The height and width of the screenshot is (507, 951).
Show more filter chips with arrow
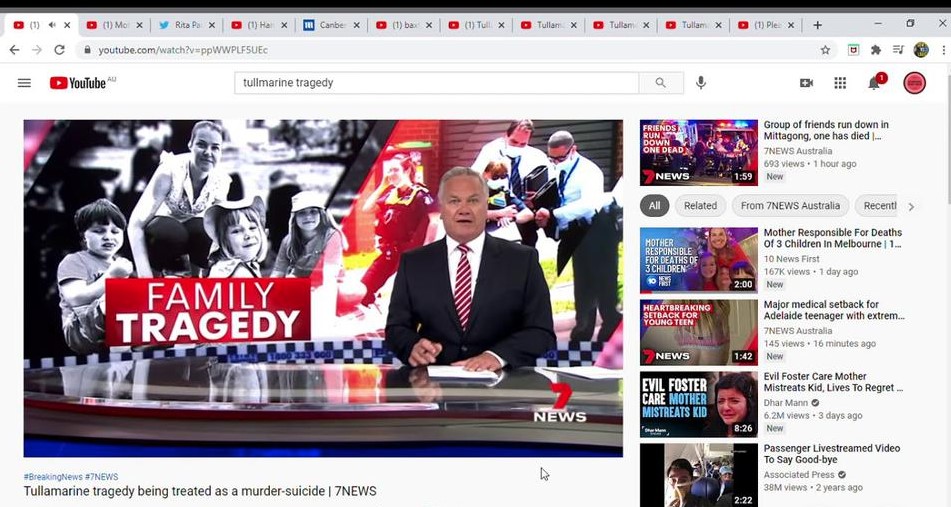pos(911,206)
